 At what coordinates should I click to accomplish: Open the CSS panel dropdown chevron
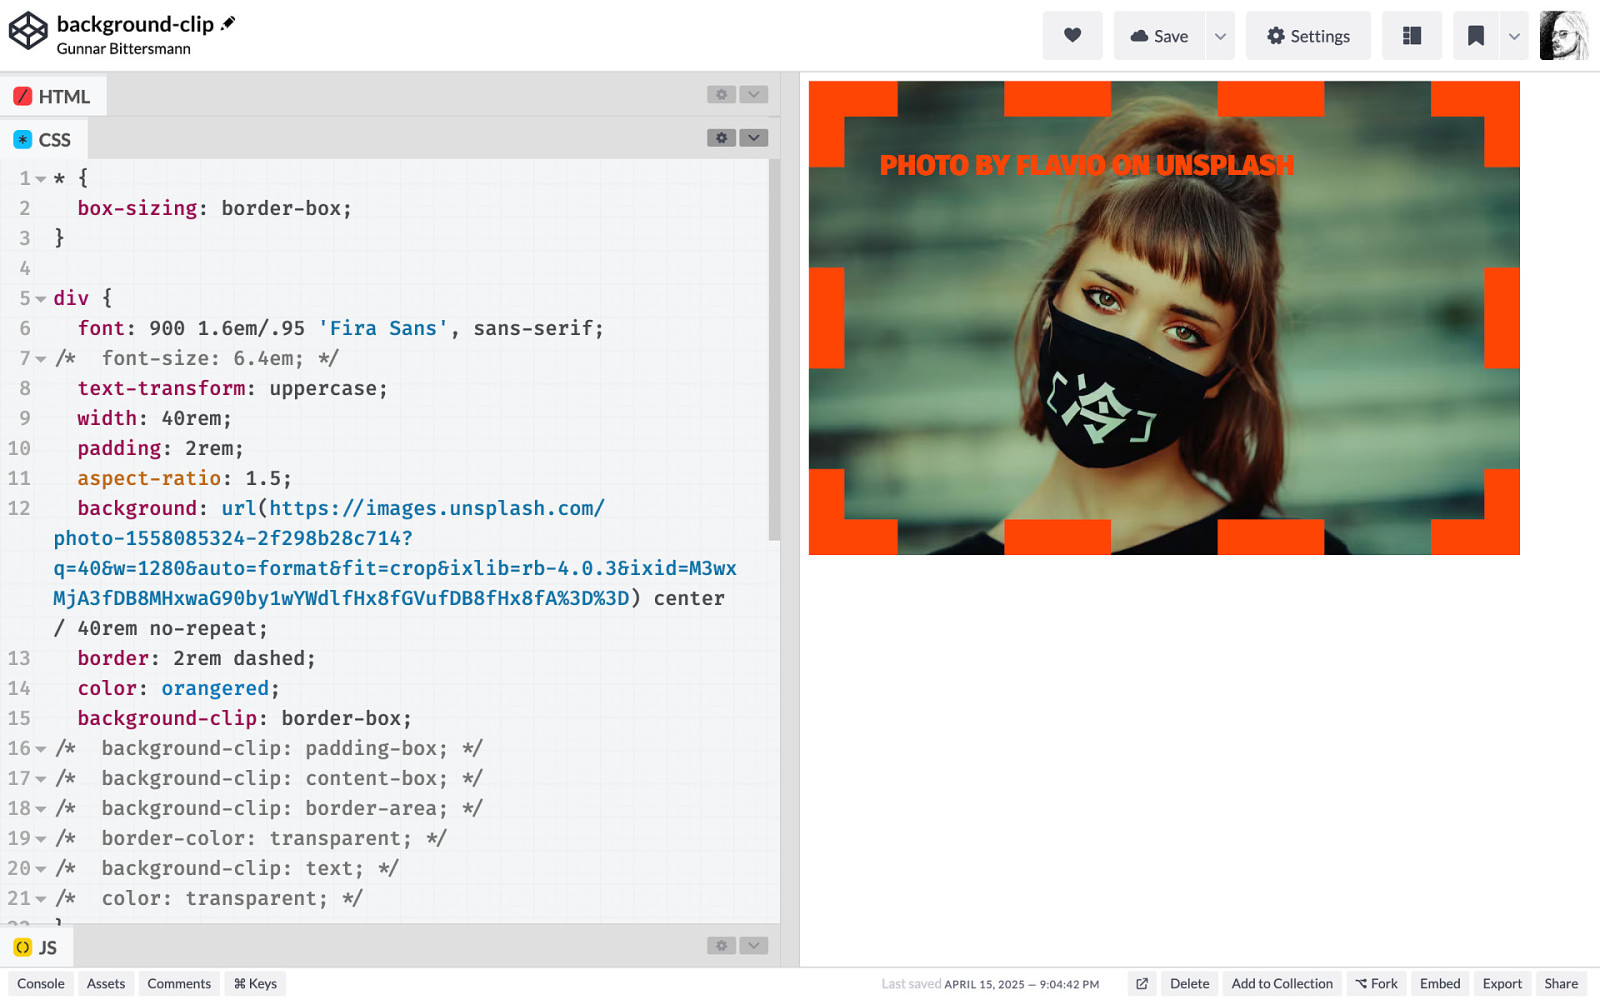[x=754, y=138]
